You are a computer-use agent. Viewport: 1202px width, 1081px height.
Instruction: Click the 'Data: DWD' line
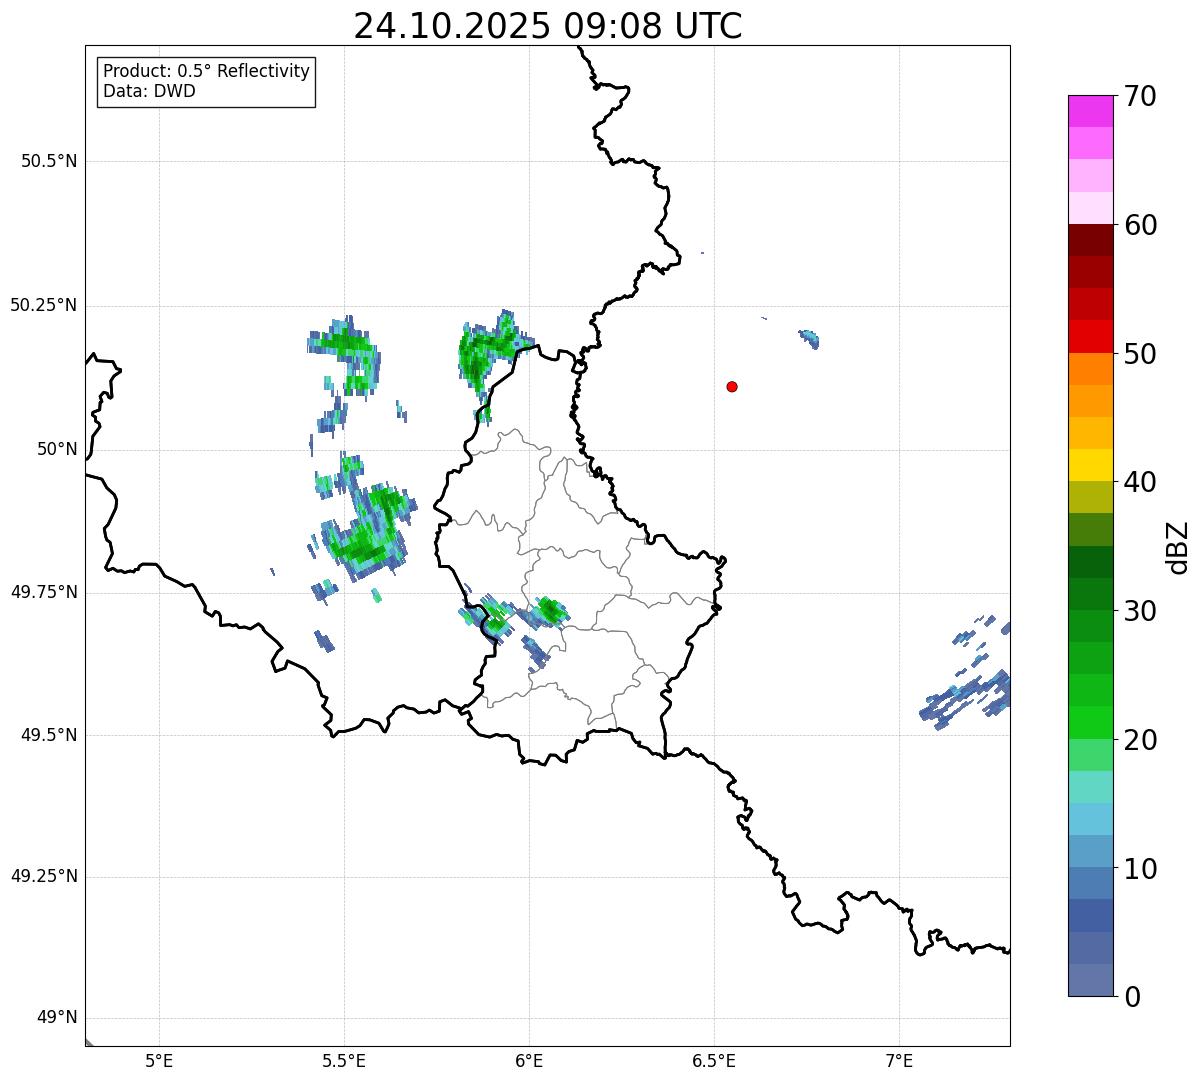[x=149, y=92]
